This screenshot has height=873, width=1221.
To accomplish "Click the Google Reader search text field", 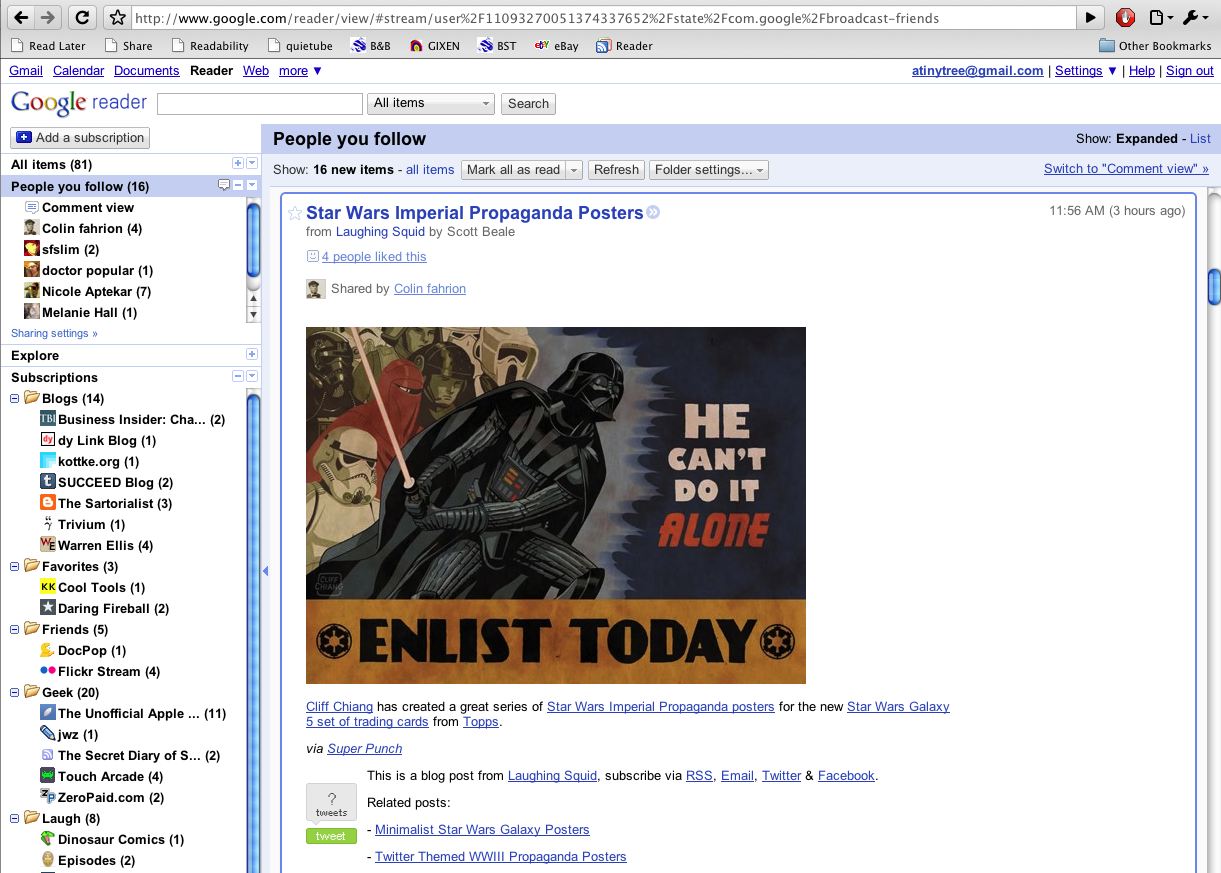I will coord(260,104).
